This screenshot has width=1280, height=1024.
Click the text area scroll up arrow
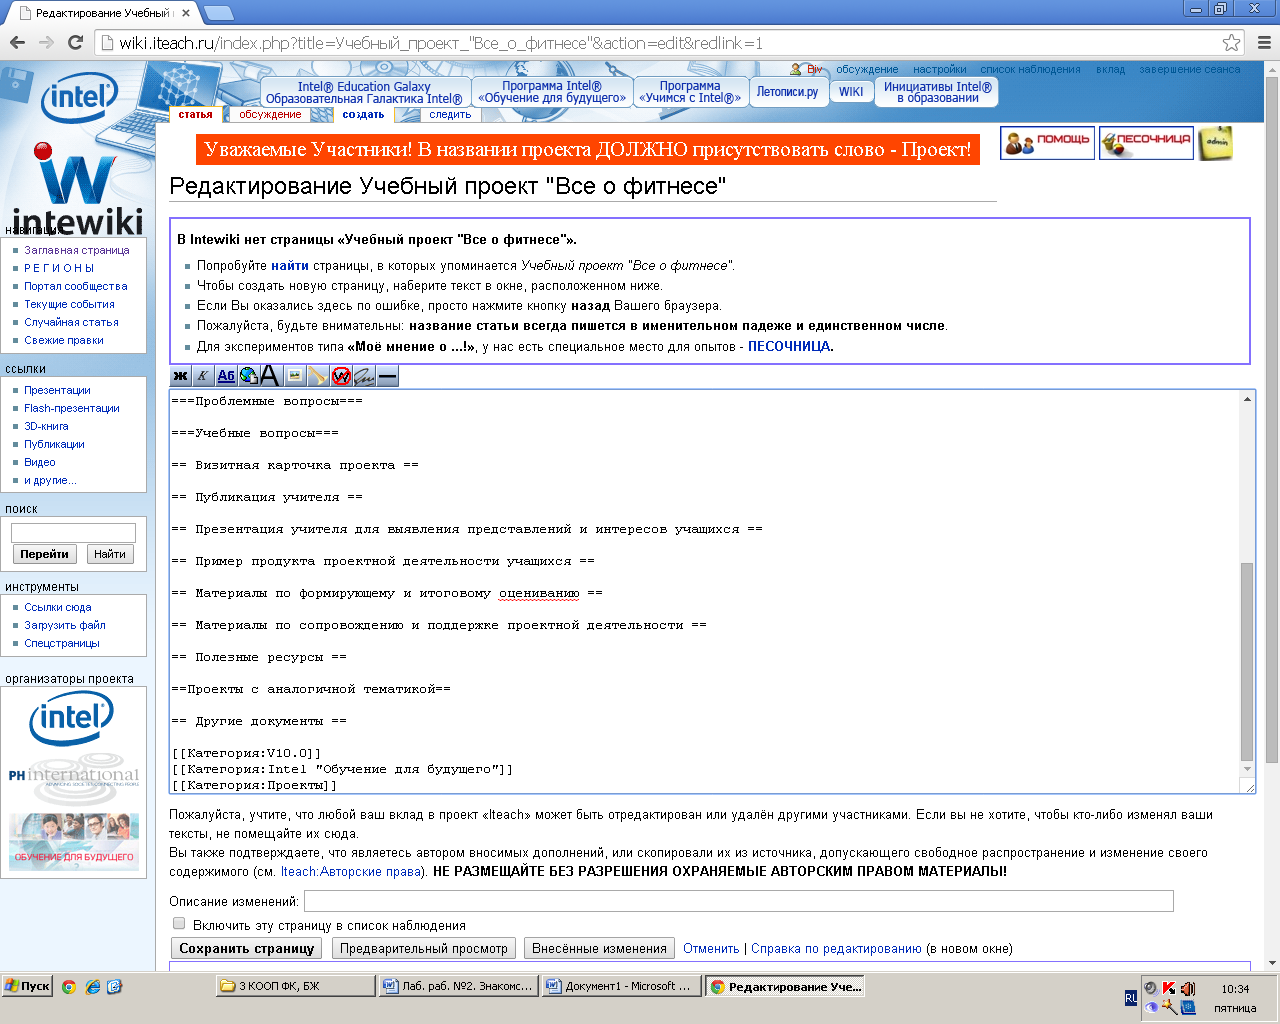tap(1247, 399)
